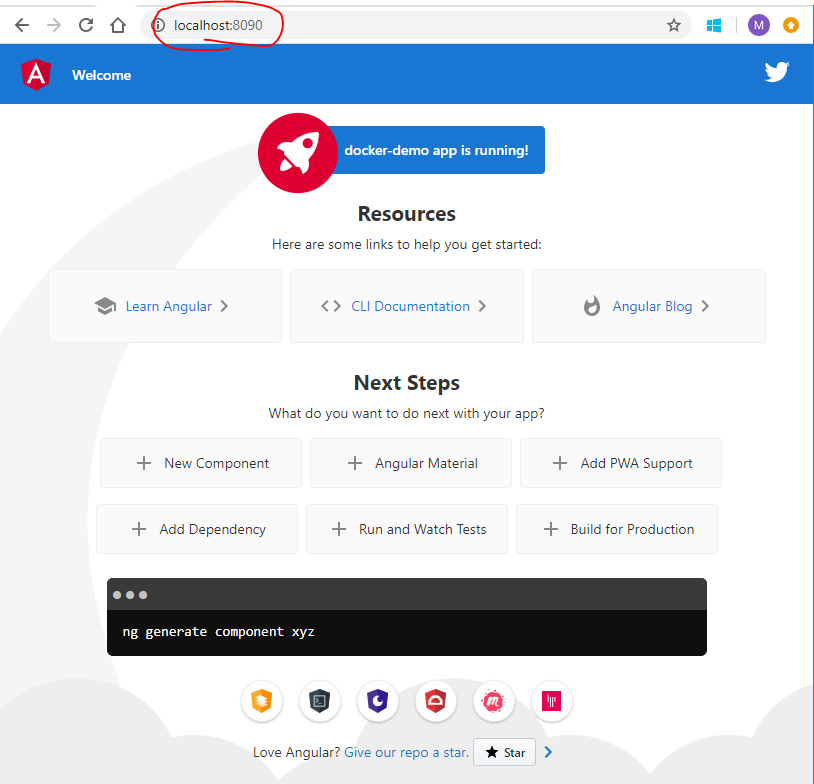
Task: Select the Add PWA Support card
Action: click(x=621, y=463)
